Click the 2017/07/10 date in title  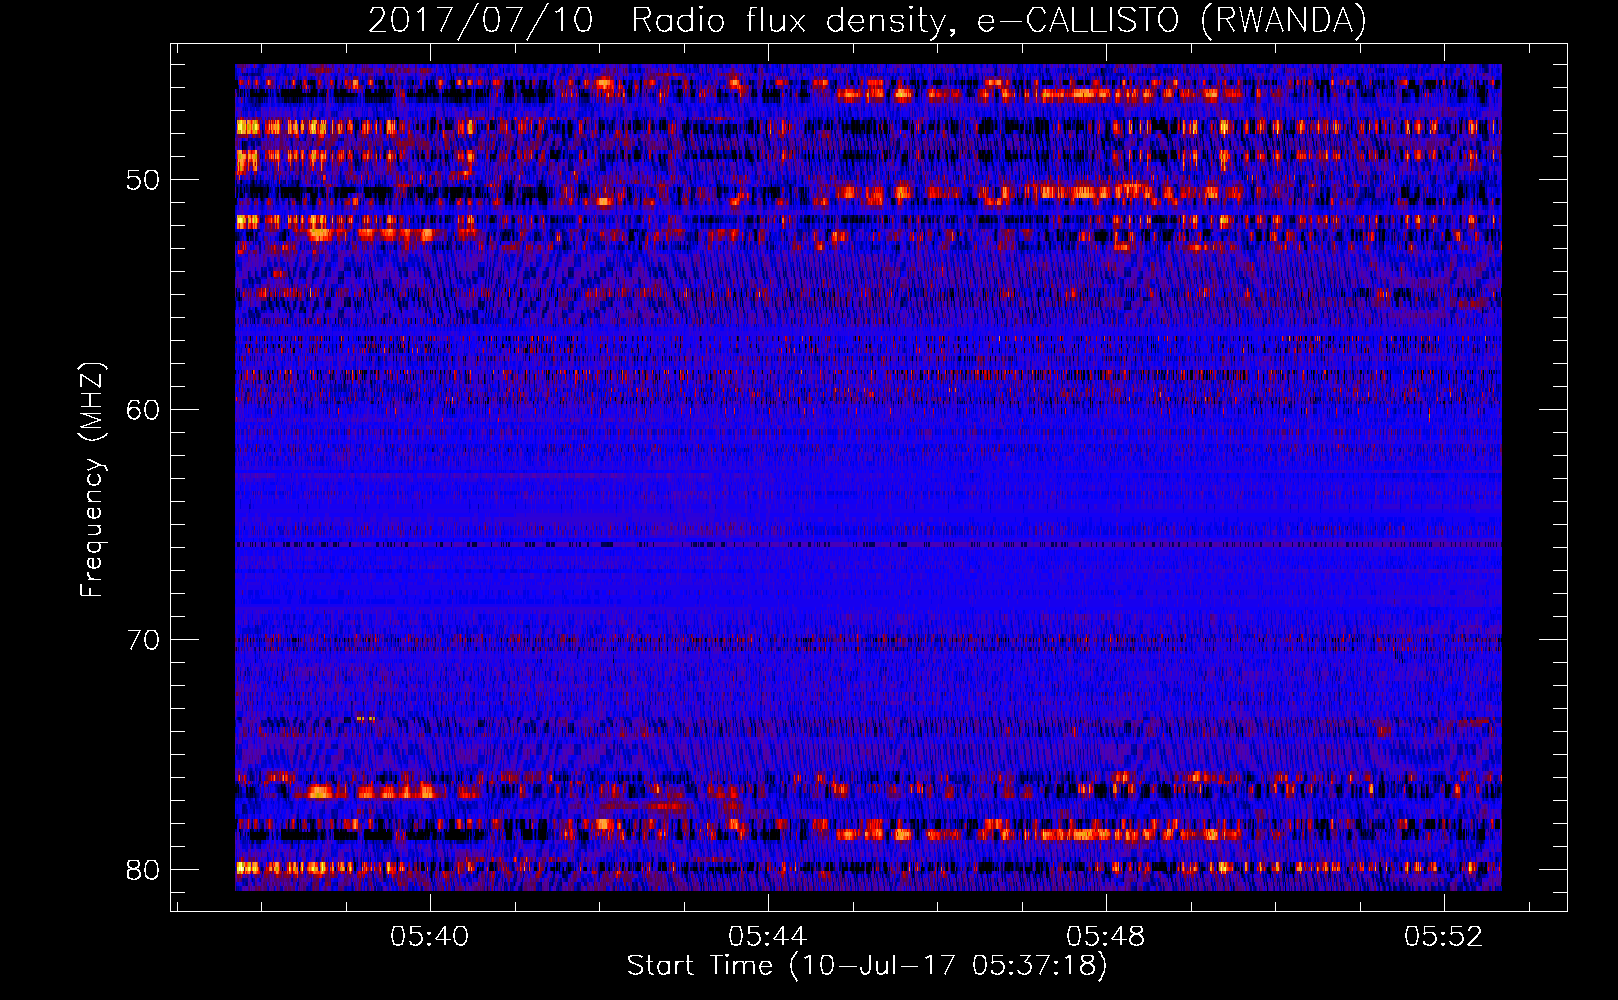pos(481,21)
